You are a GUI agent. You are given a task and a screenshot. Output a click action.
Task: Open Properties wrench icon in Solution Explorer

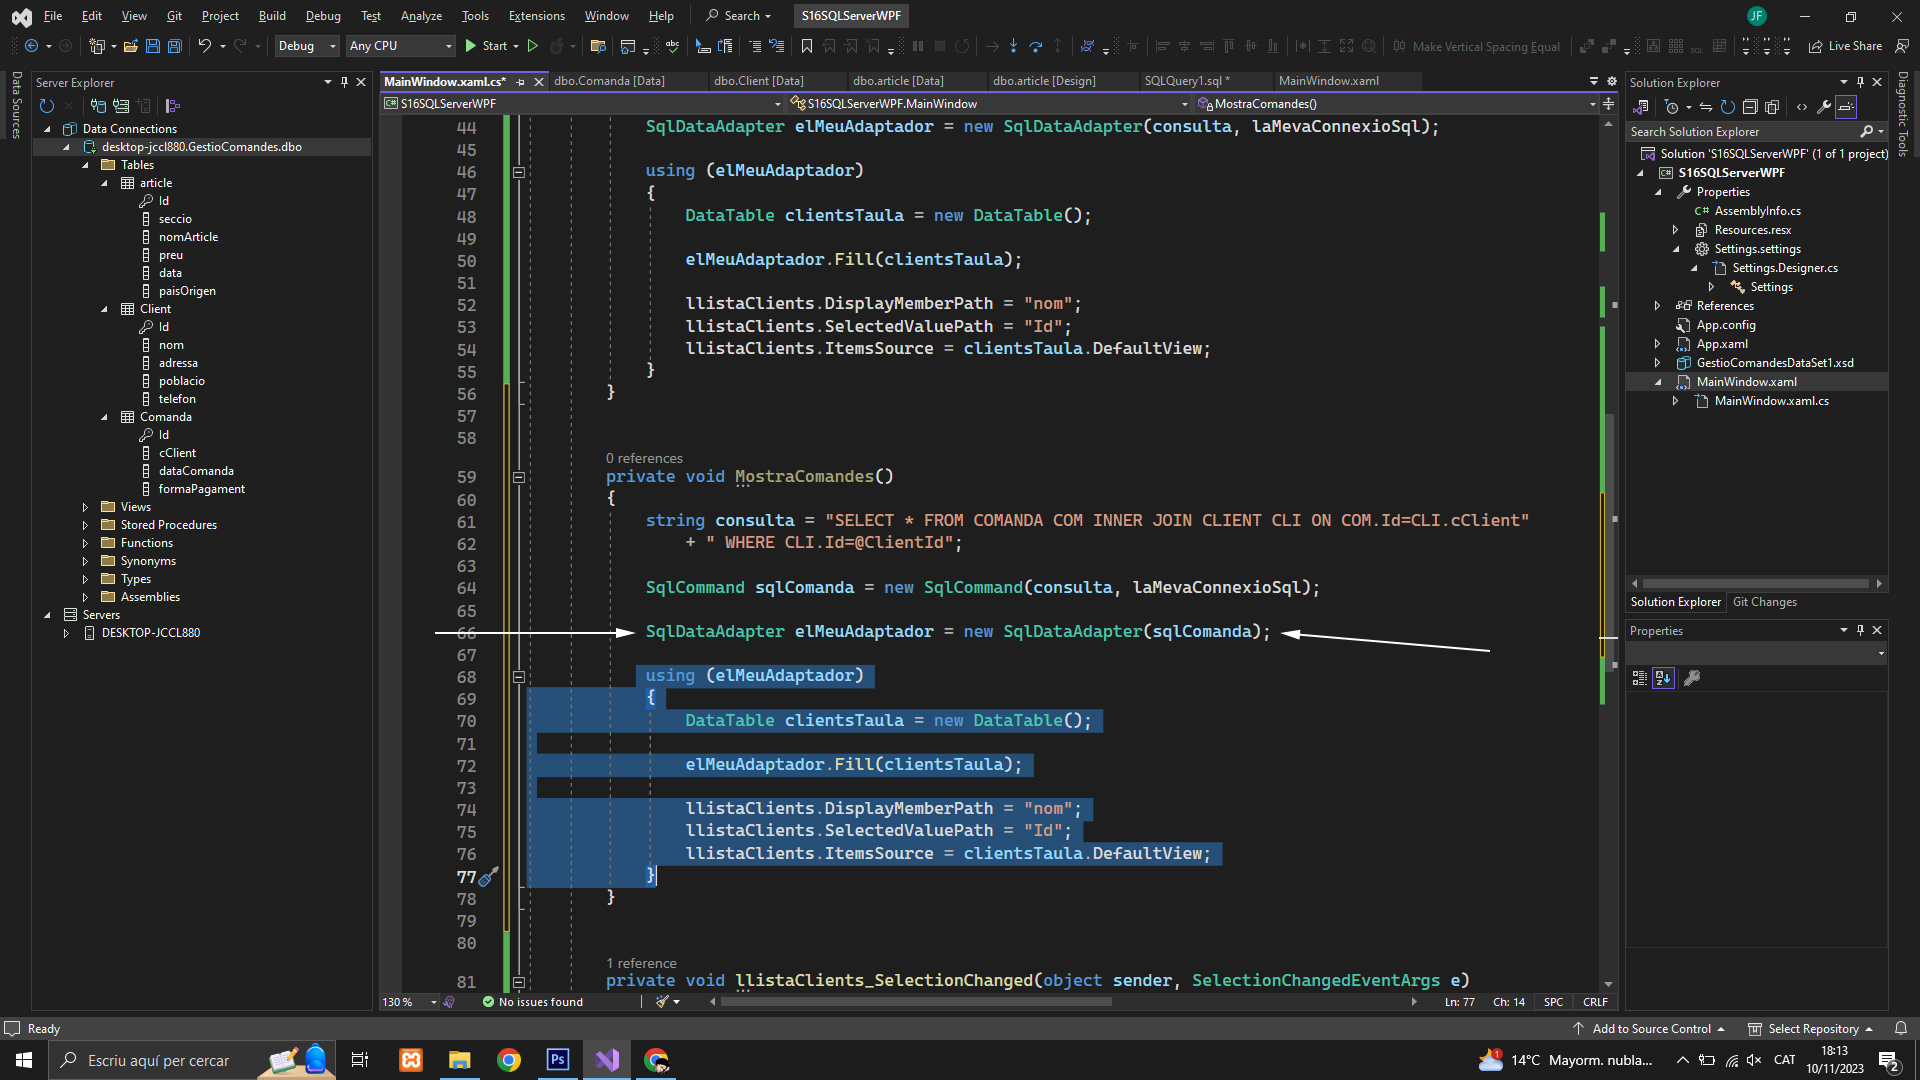click(1824, 107)
